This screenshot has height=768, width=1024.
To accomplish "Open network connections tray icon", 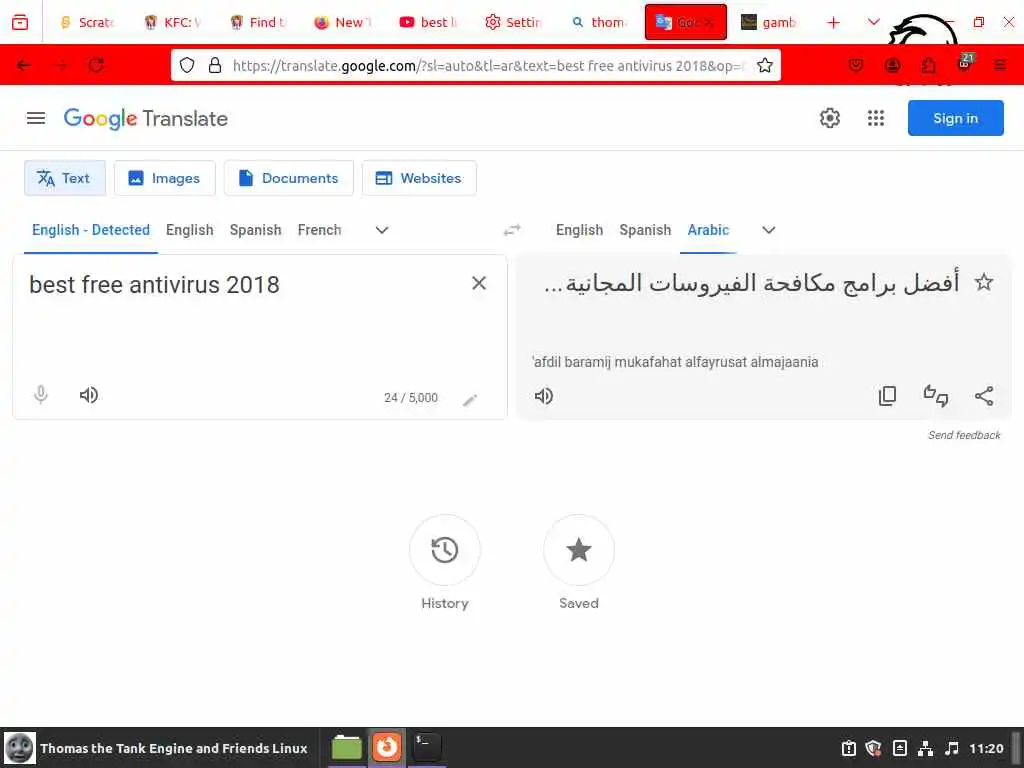I will click(x=925, y=748).
